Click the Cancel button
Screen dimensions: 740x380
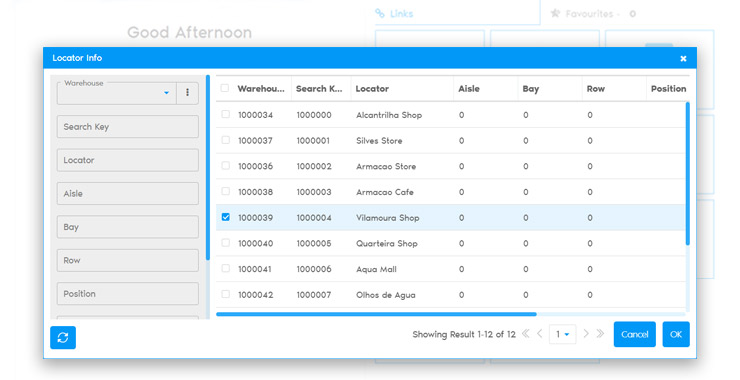pos(635,334)
